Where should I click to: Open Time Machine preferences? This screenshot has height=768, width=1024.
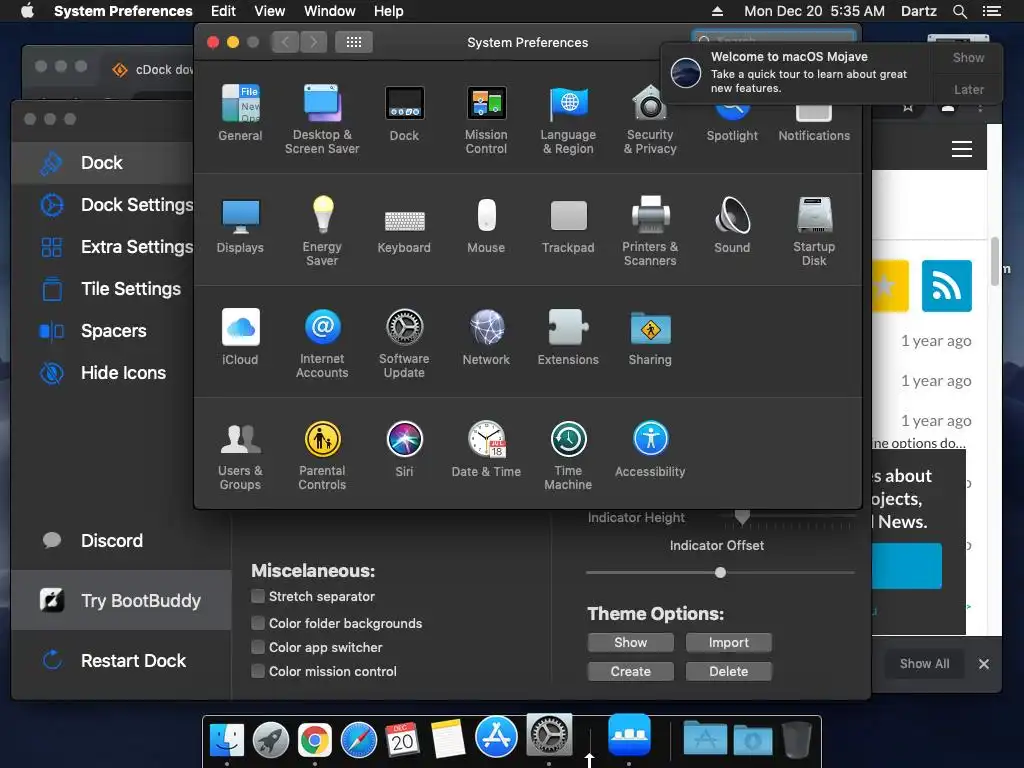click(x=568, y=455)
